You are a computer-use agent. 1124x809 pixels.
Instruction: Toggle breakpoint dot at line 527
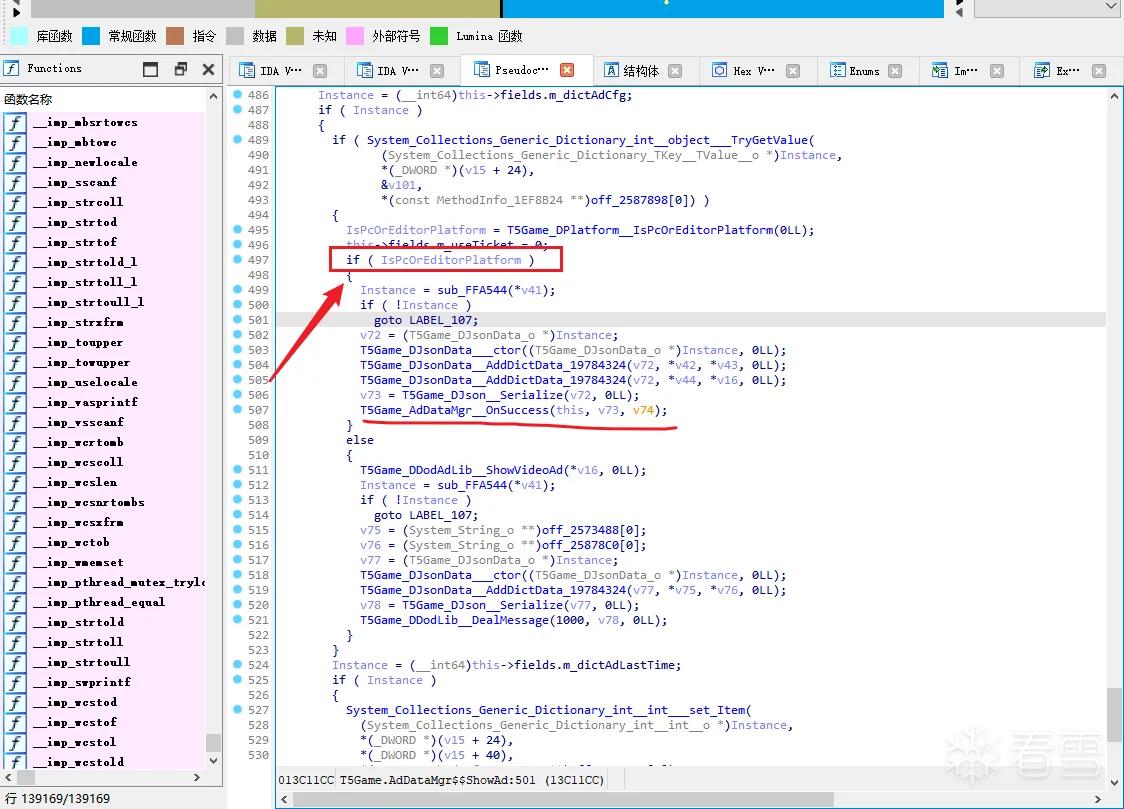(237, 709)
